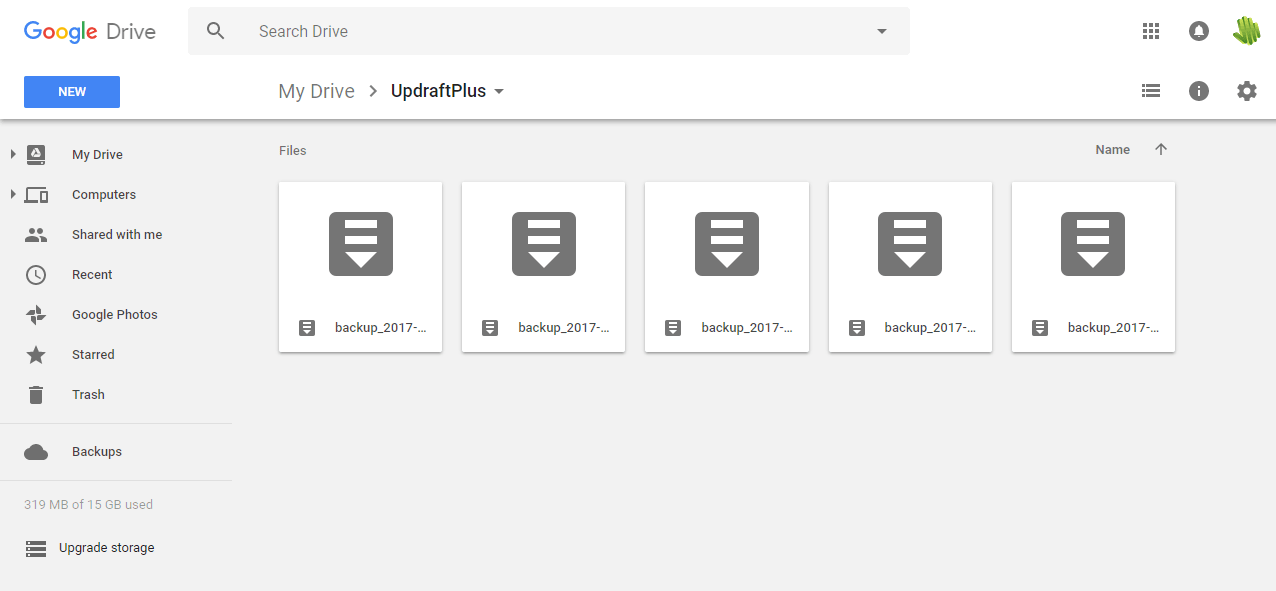Click the third file's small archive icon
1276x591 pixels.
point(673,328)
